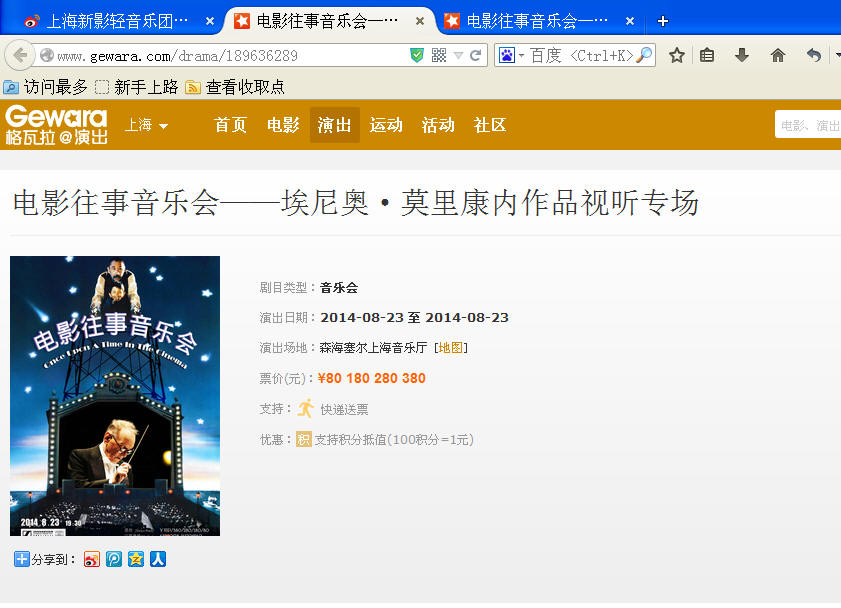Click the Baidu paw search engine icon

507,55
